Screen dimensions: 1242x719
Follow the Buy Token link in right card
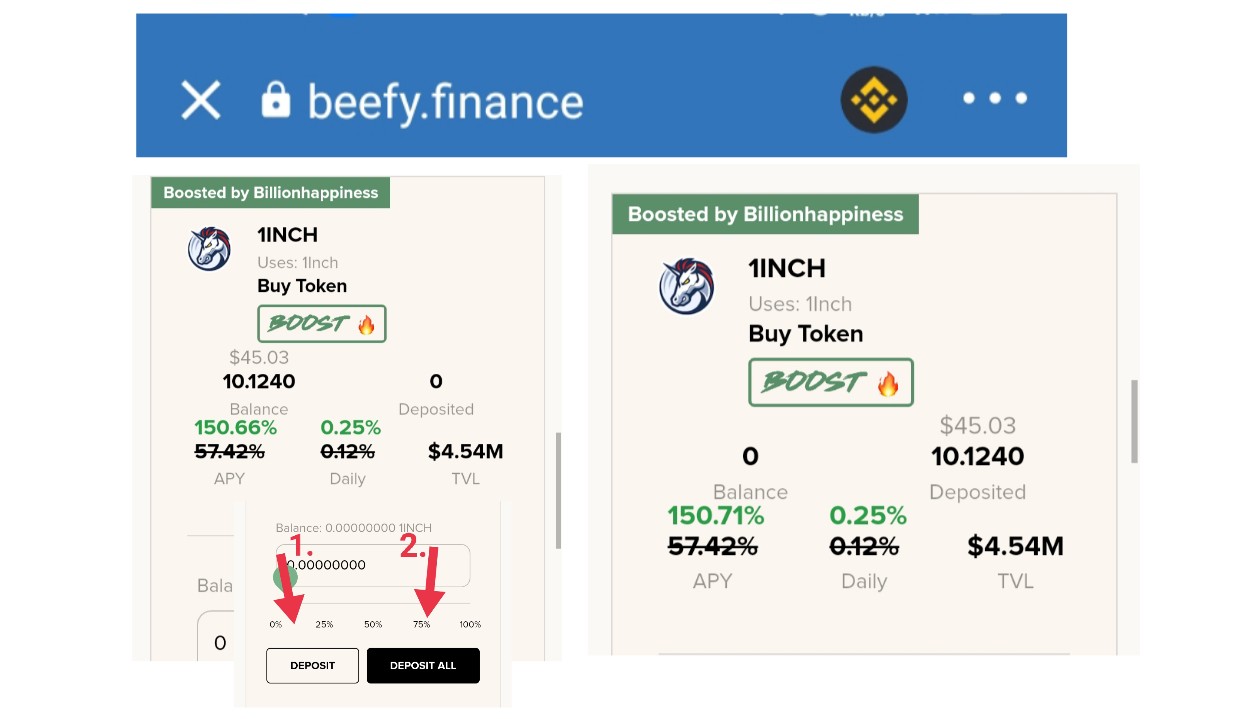[806, 334]
